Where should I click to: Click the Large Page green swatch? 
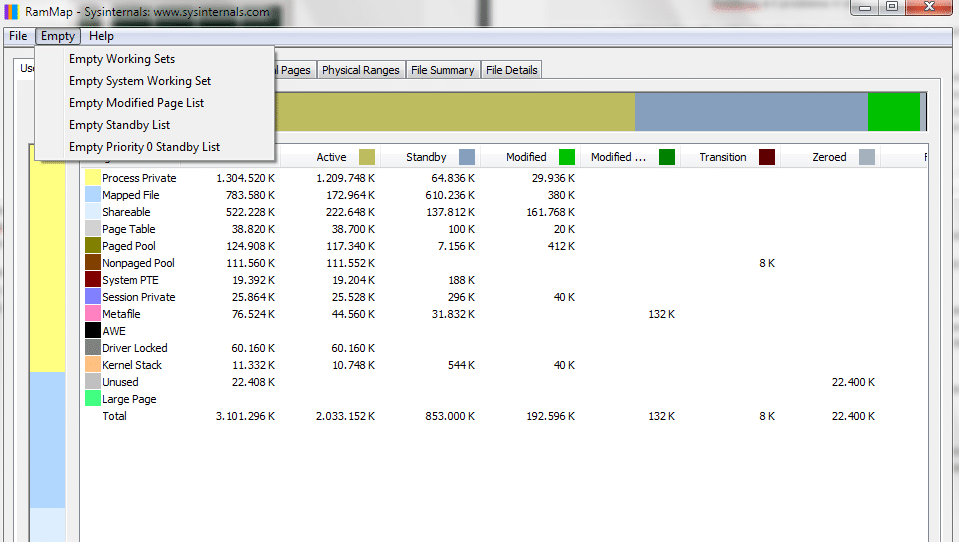tap(93, 399)
